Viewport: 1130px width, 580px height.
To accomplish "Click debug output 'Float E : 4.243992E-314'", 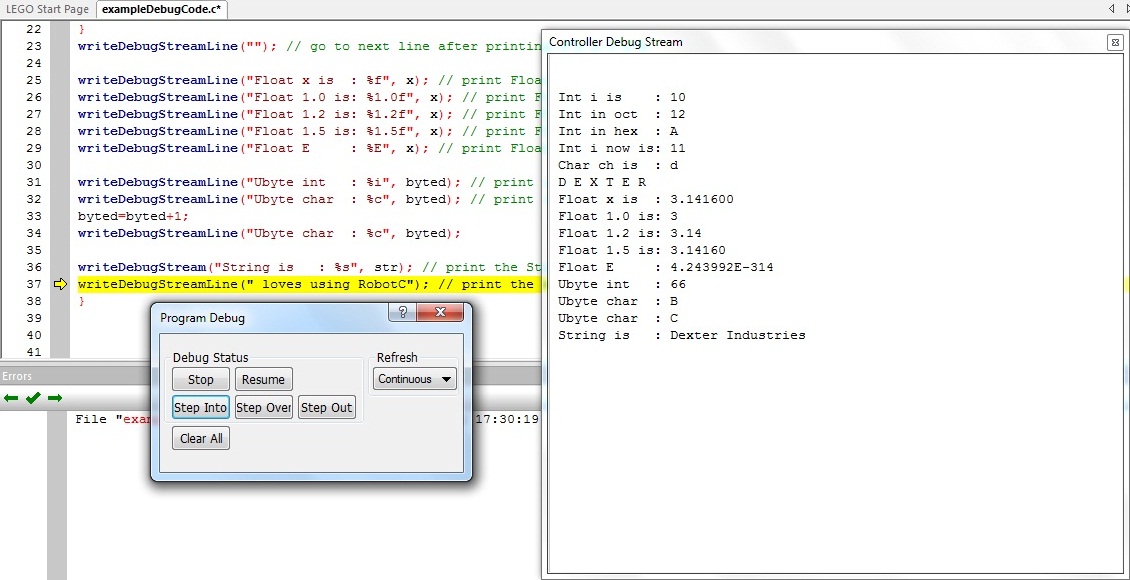I will pyautogui.click(x=666, y=267).
